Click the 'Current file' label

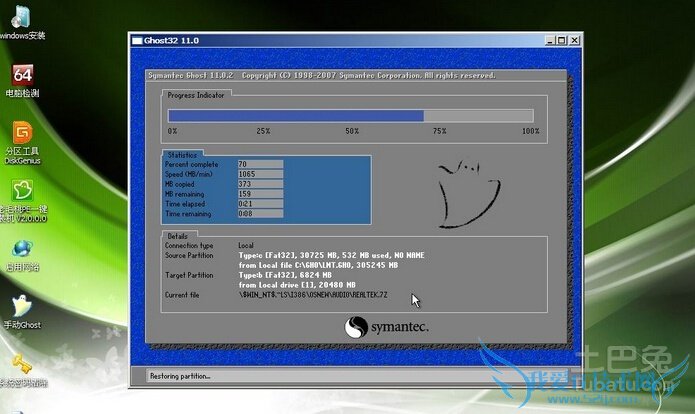(x=182, y=295)
